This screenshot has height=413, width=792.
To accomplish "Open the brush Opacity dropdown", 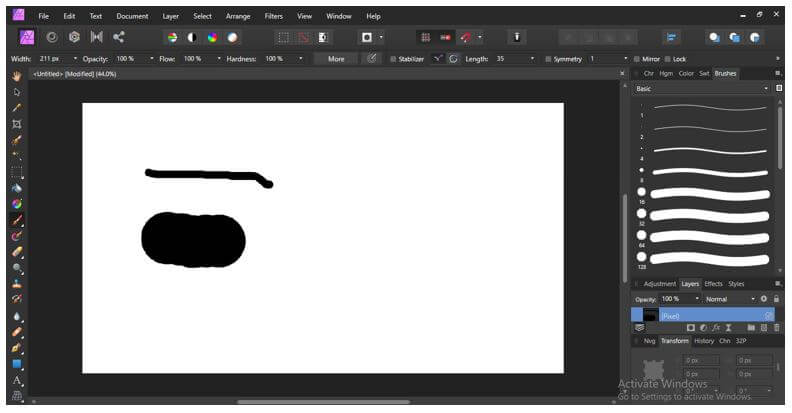I will tap(152, 59).
